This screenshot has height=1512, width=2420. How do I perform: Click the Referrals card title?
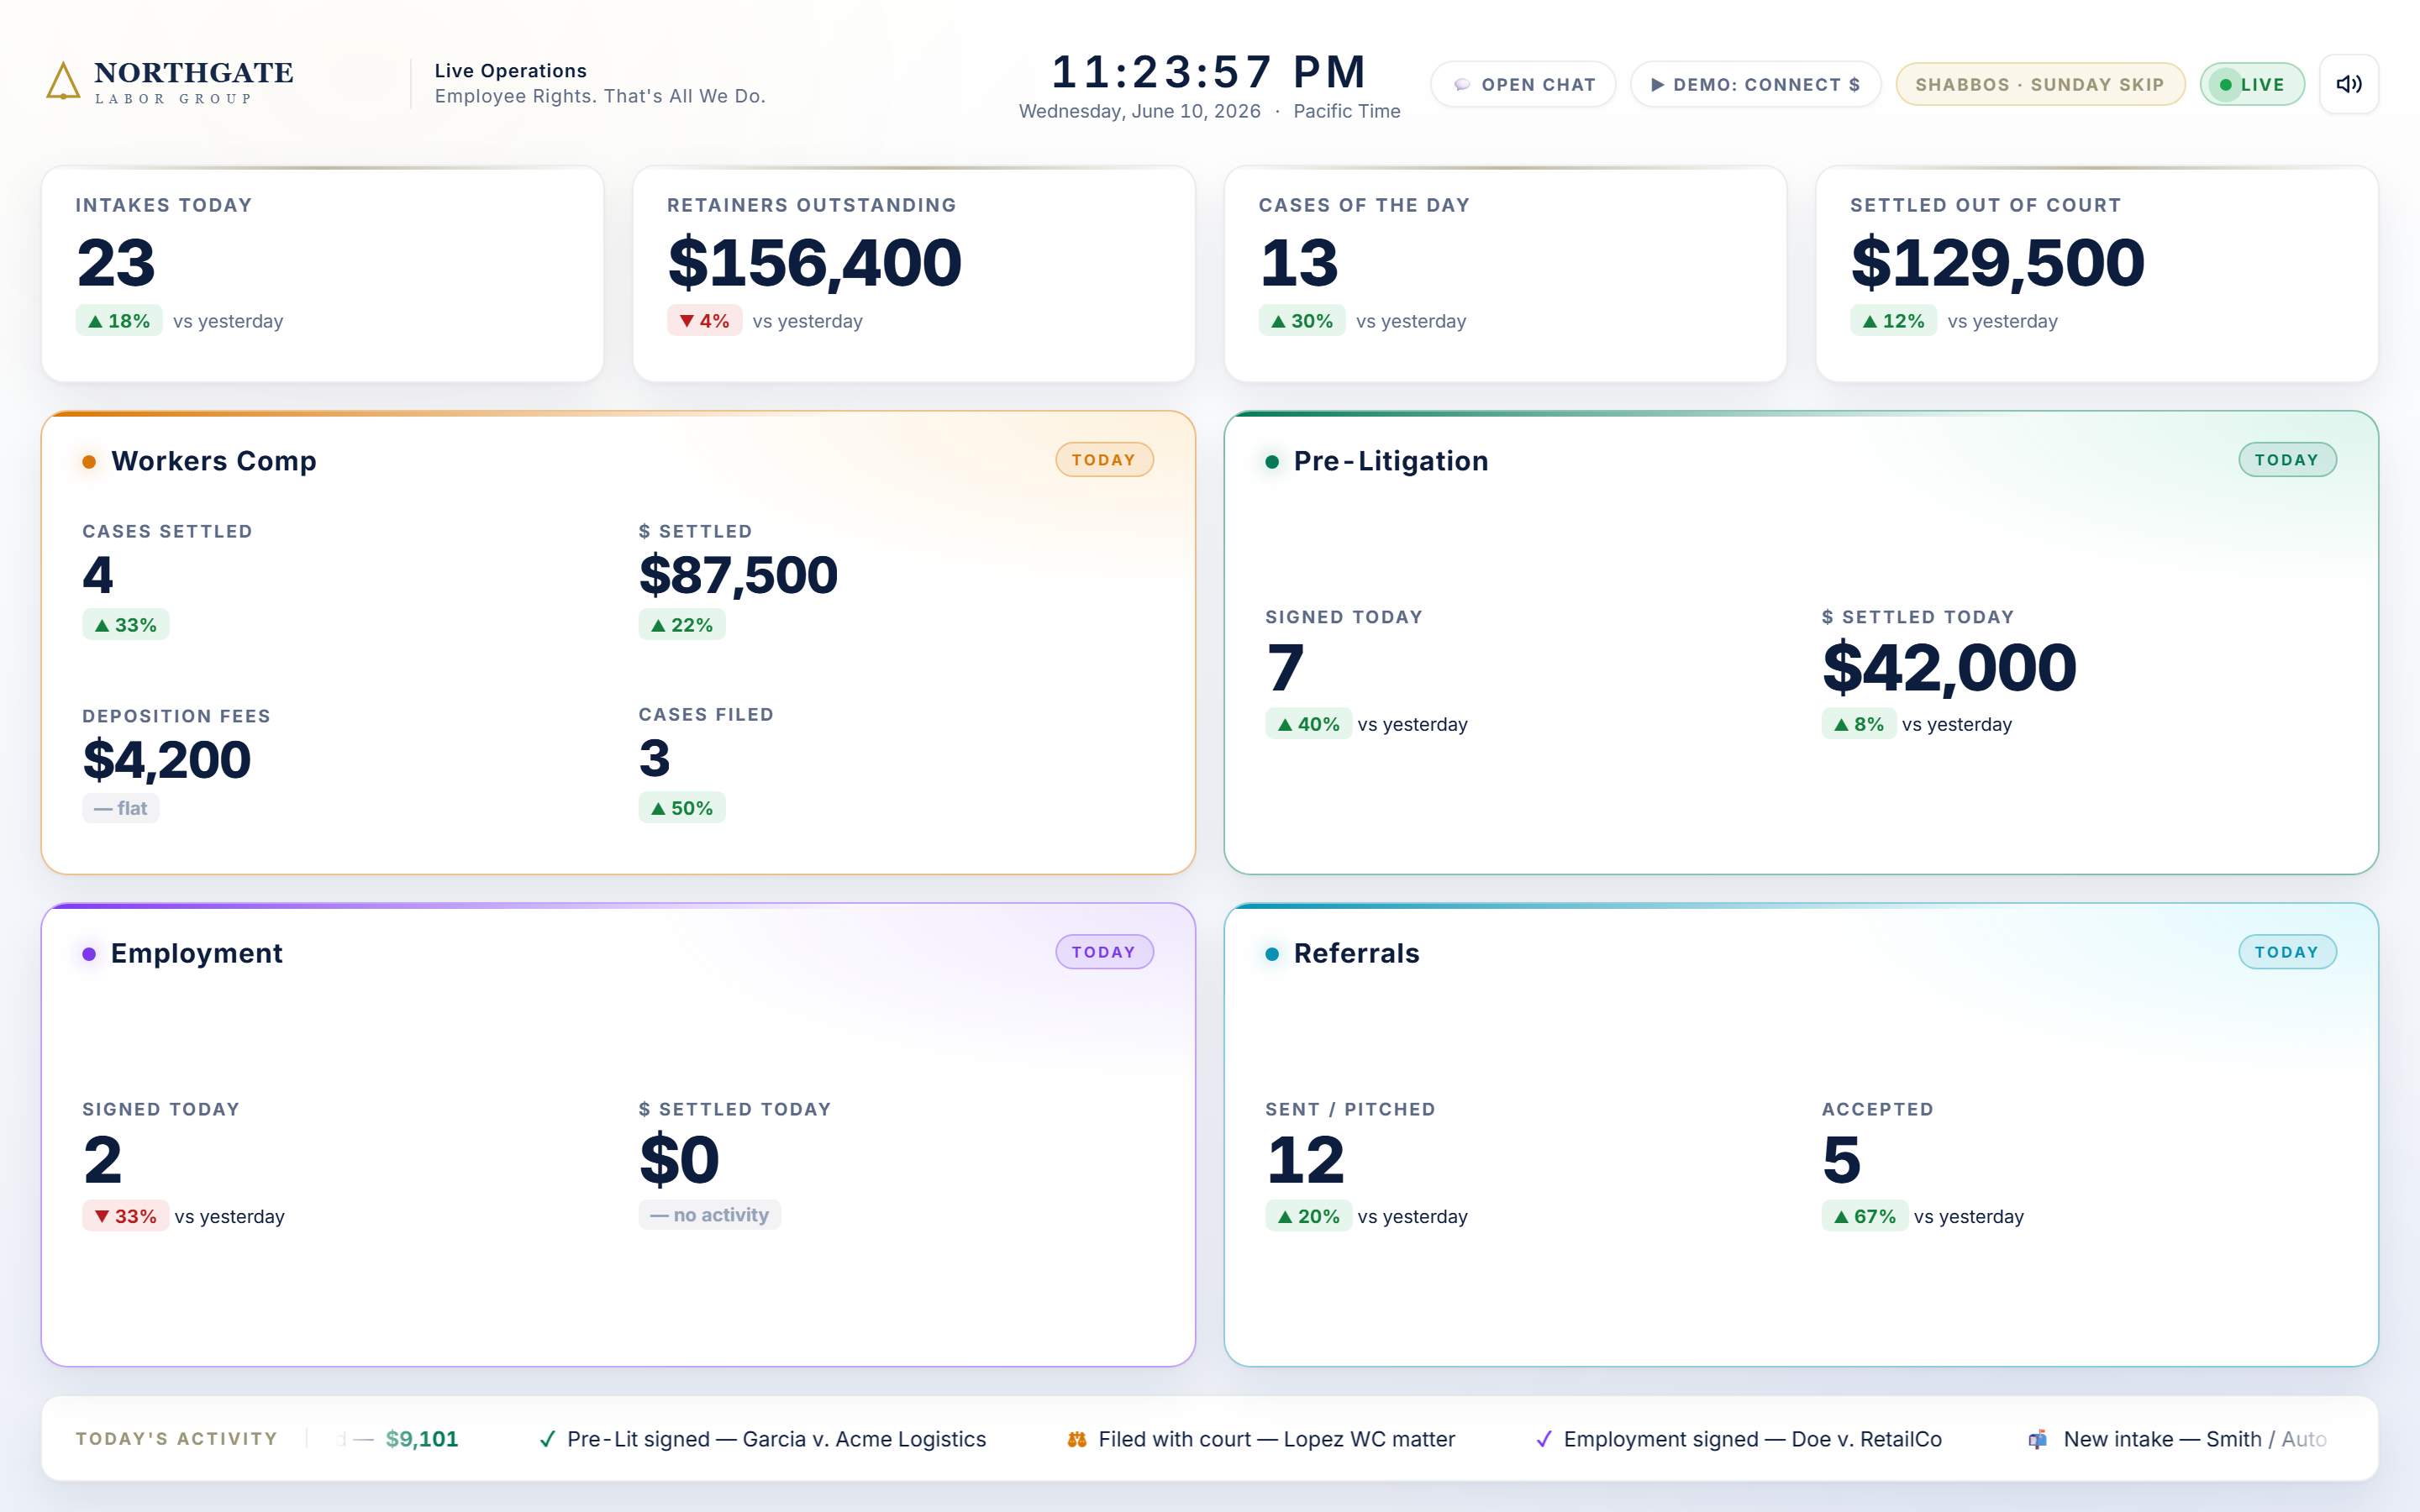(1356, 954)
